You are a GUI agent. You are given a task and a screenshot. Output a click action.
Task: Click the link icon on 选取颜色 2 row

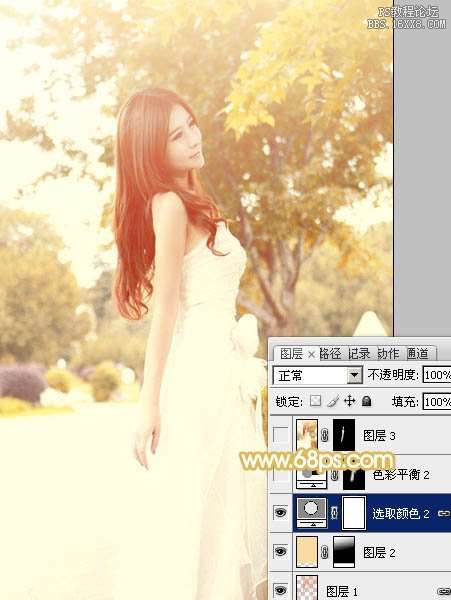[443, 513]
